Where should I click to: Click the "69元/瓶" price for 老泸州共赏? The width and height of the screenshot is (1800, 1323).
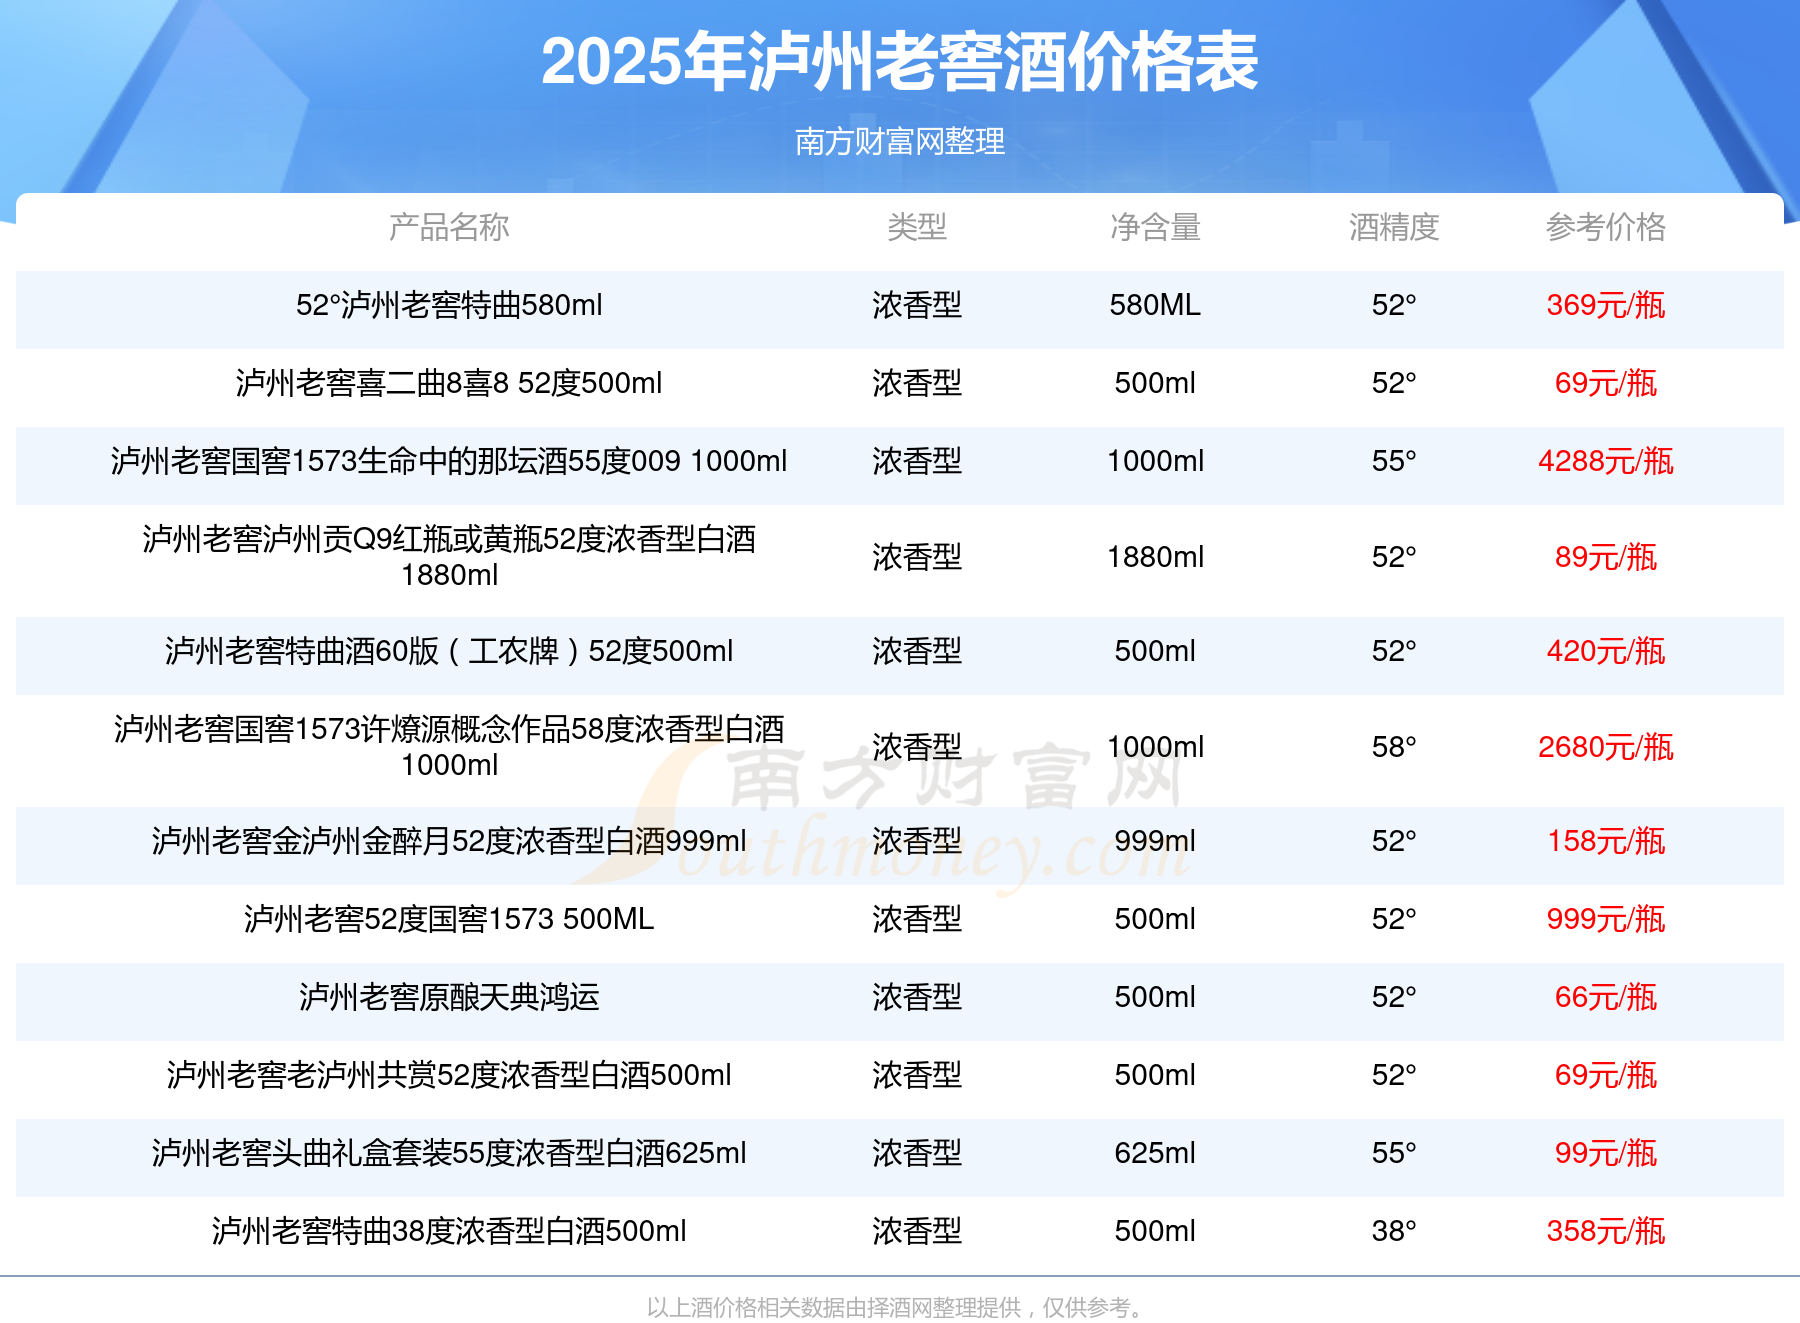[1606, 1075]
